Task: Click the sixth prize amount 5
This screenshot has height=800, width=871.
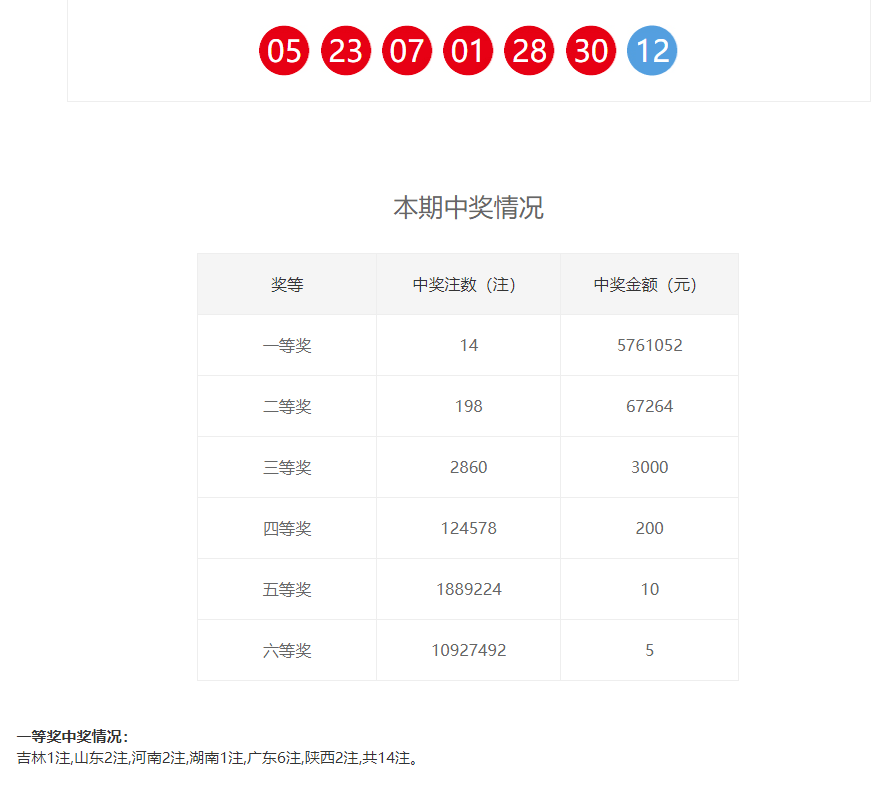Action: pos(649,650)
